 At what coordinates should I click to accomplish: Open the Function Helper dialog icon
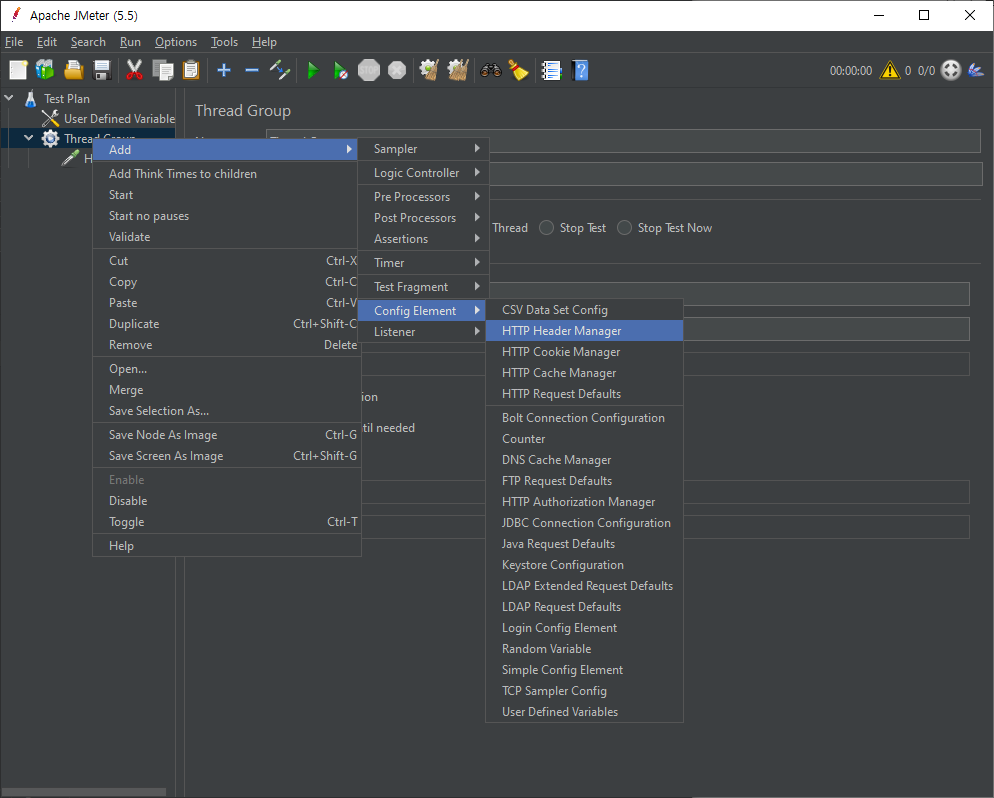[x=551, y=70]
